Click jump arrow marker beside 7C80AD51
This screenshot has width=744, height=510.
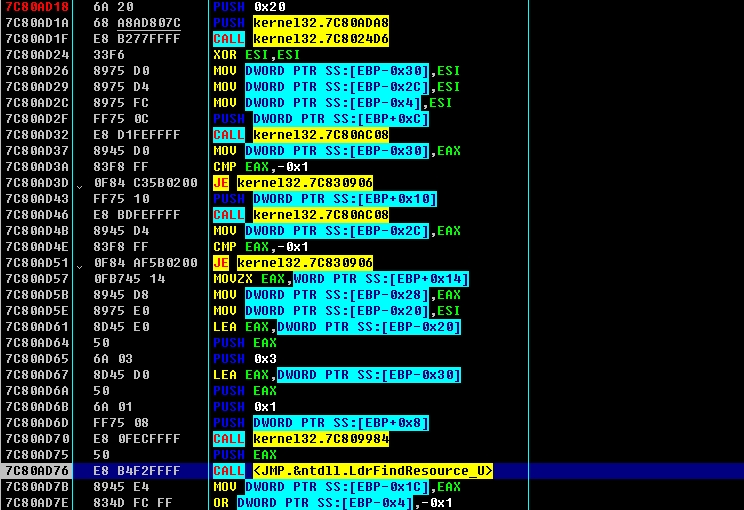tap(80, 266)
